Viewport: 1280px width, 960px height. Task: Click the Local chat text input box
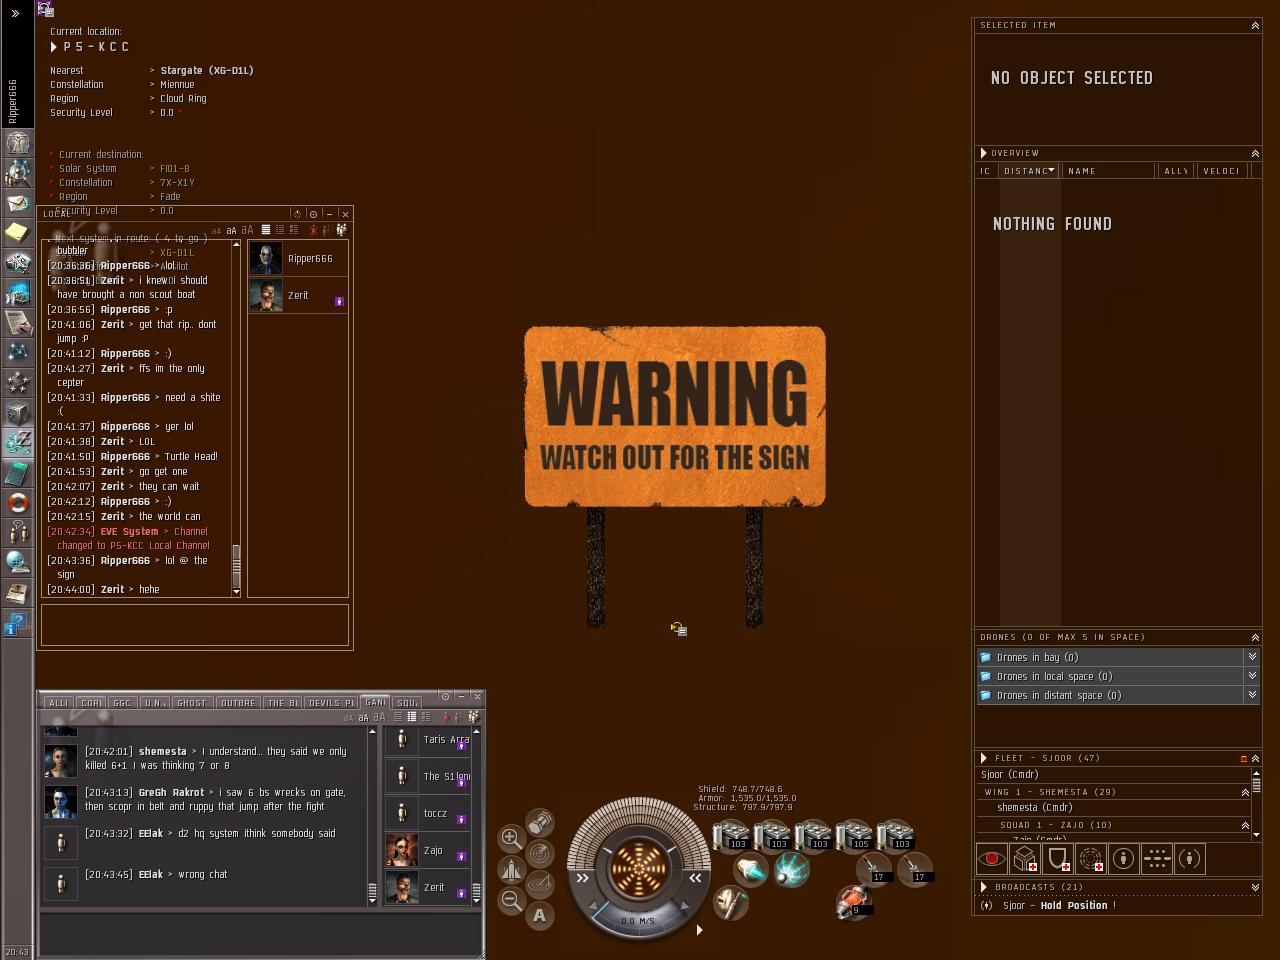(x=195, y=625)
